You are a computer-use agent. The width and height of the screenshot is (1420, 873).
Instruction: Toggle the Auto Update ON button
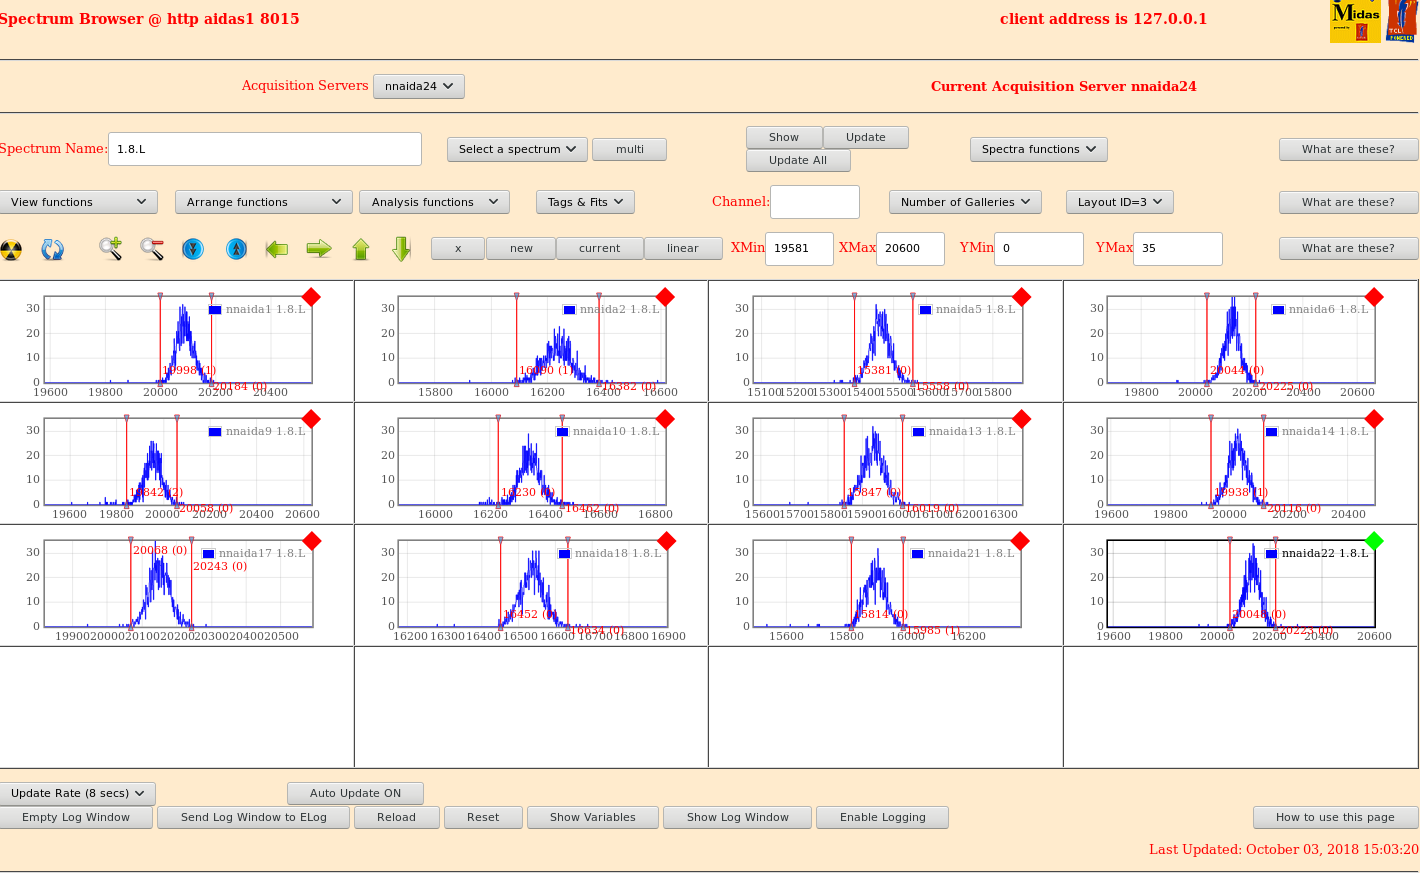tap(355, 793)
